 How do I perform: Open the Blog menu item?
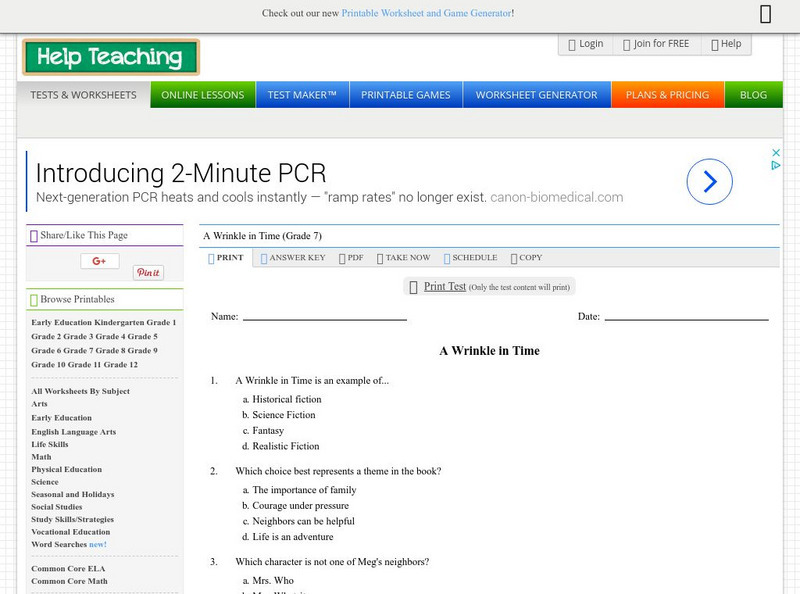(754, 95)
